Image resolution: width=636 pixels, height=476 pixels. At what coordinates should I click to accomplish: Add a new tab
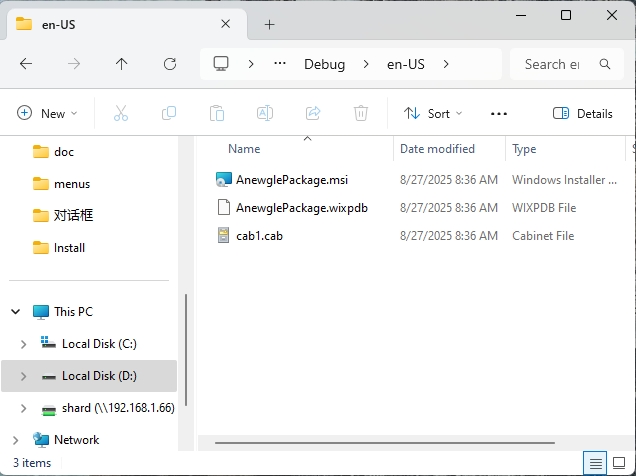(x=269, y=24)
